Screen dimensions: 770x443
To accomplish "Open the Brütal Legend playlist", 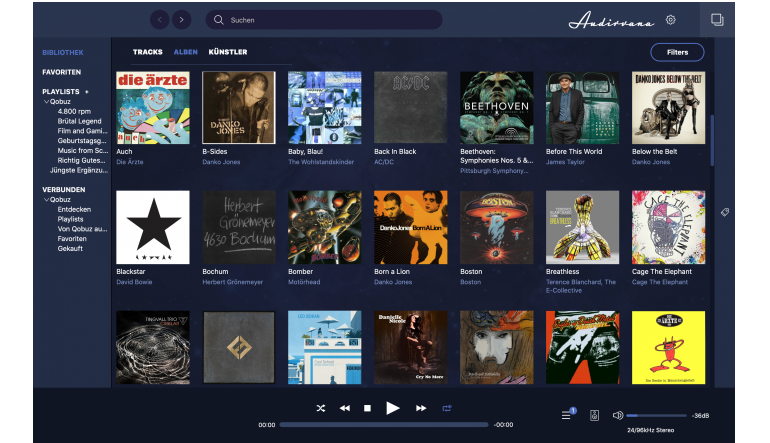I will pyautogui.click(x=80, y=121).
